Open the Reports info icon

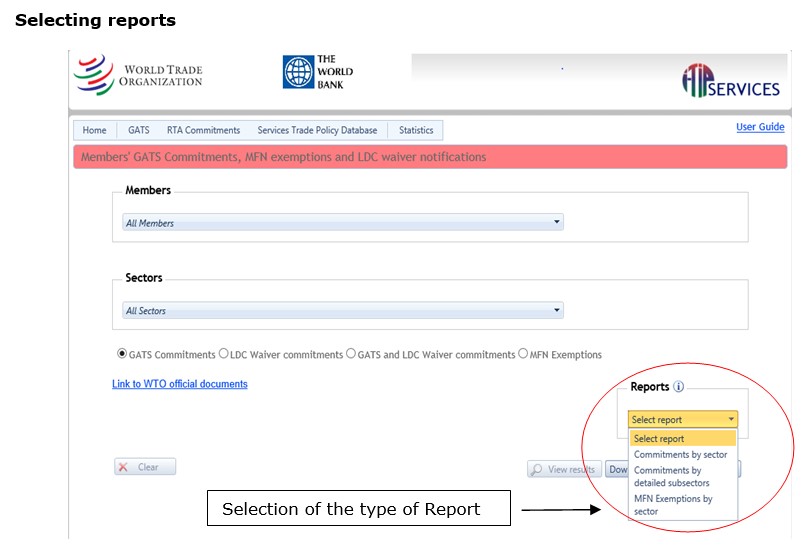point(678,387)
